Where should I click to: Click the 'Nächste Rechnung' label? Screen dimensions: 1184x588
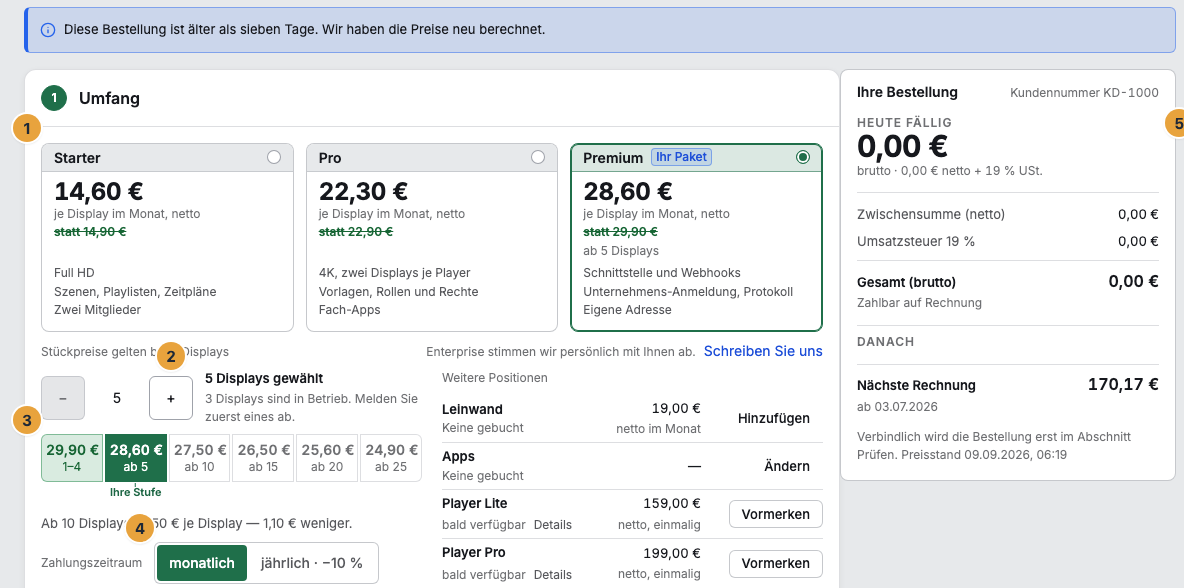pyautogui.click(x=917, y=385)
